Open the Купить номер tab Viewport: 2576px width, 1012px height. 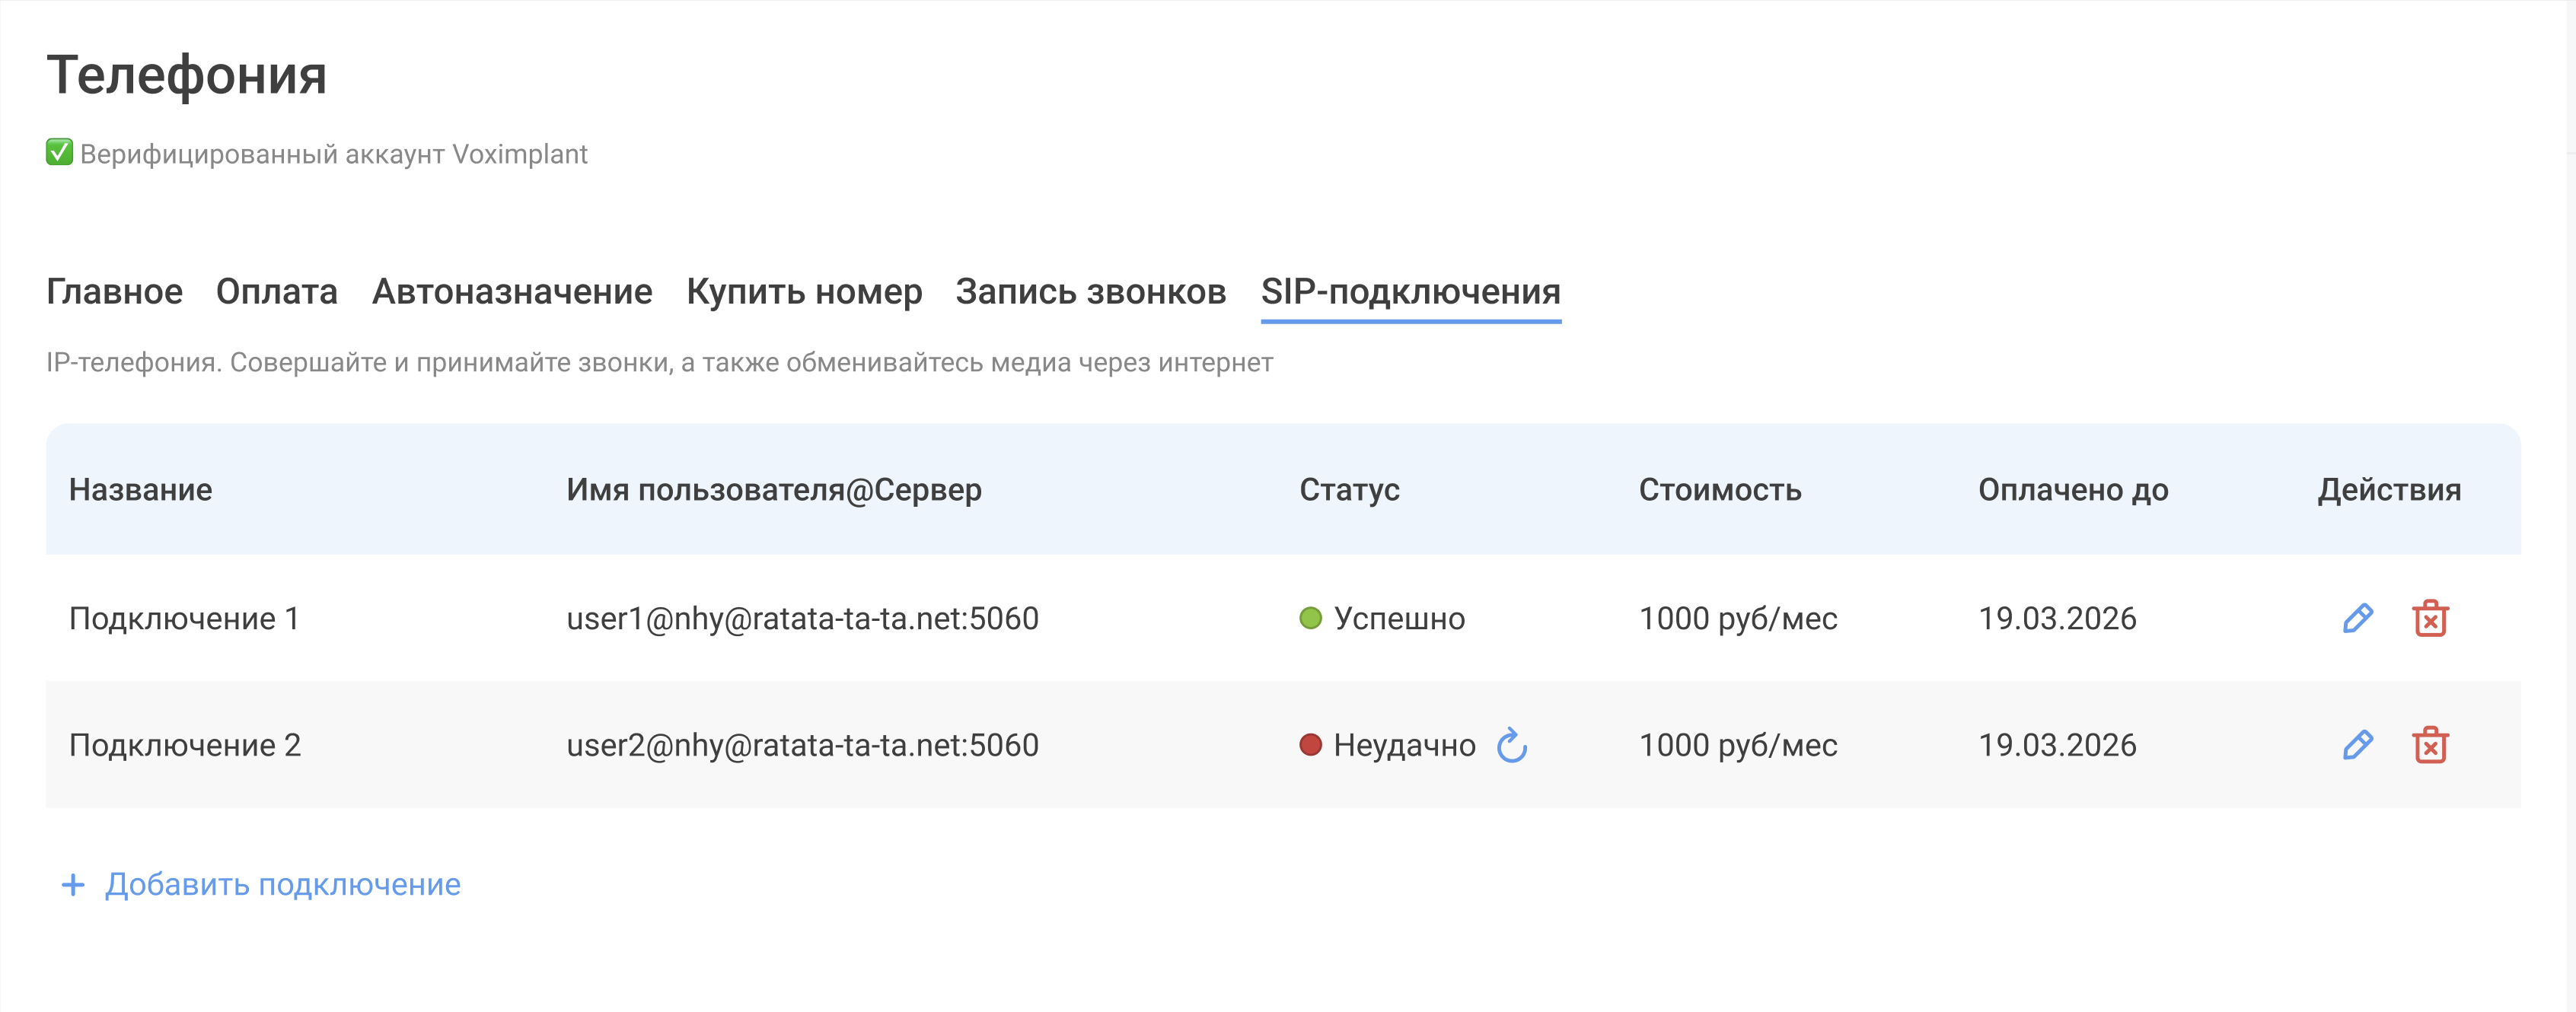coord(804,291)
